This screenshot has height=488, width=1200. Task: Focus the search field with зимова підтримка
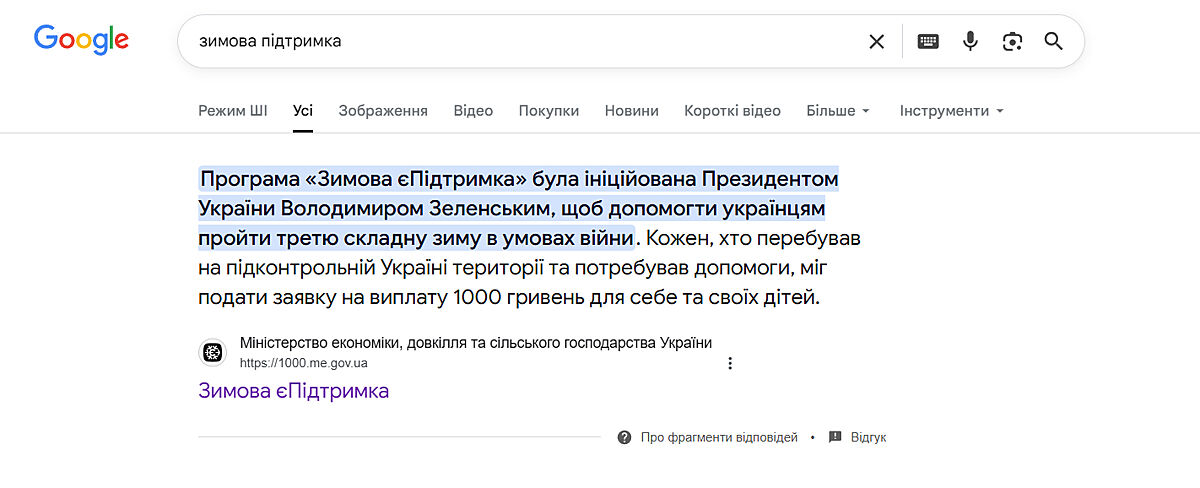pyautogui.click(x=520, y=41)
